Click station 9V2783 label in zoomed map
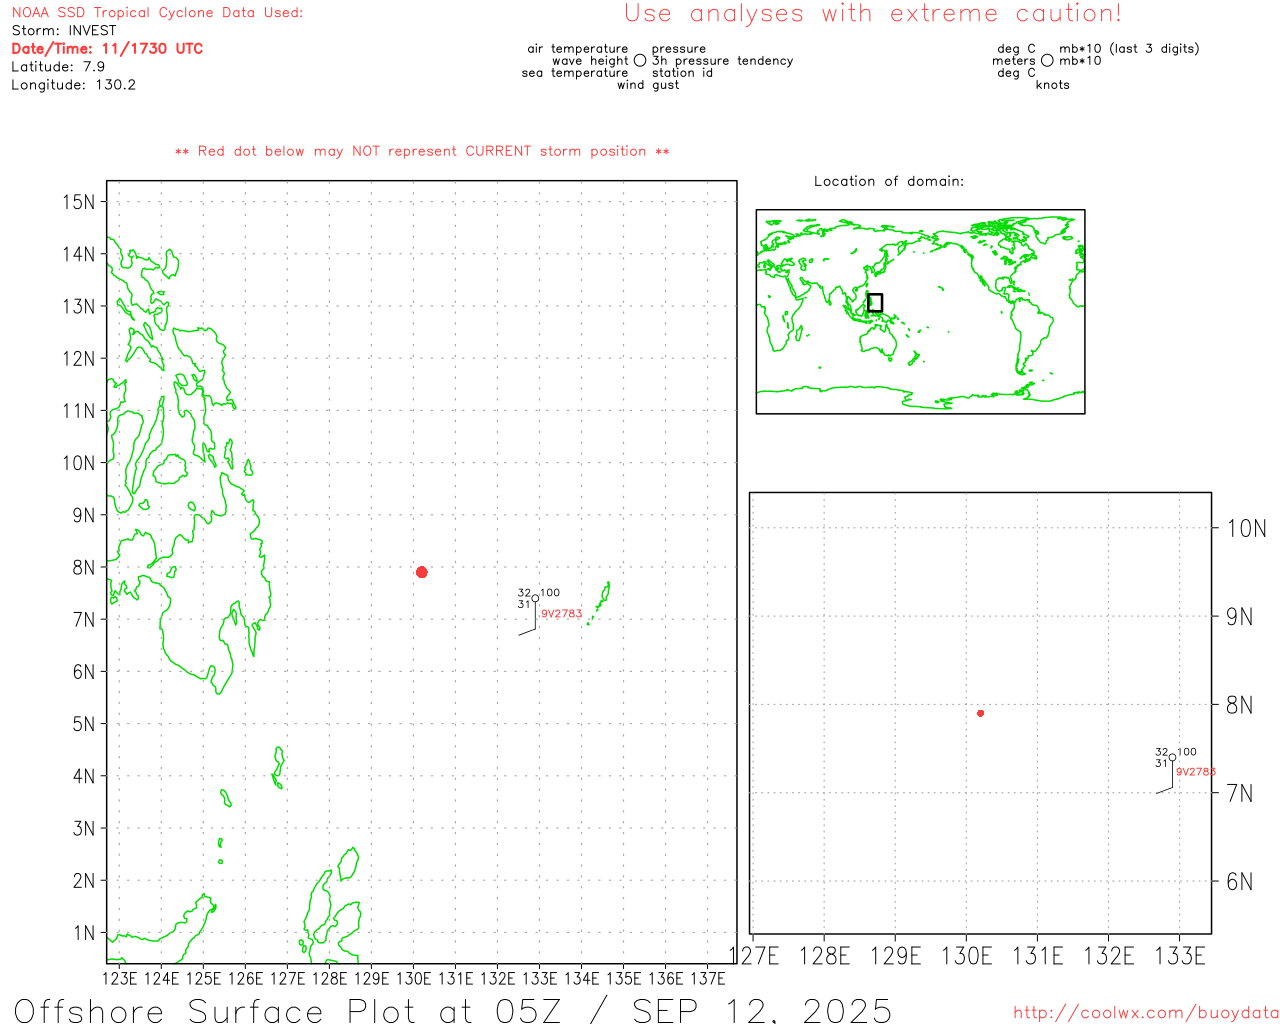 click(x=1196, y=772)
